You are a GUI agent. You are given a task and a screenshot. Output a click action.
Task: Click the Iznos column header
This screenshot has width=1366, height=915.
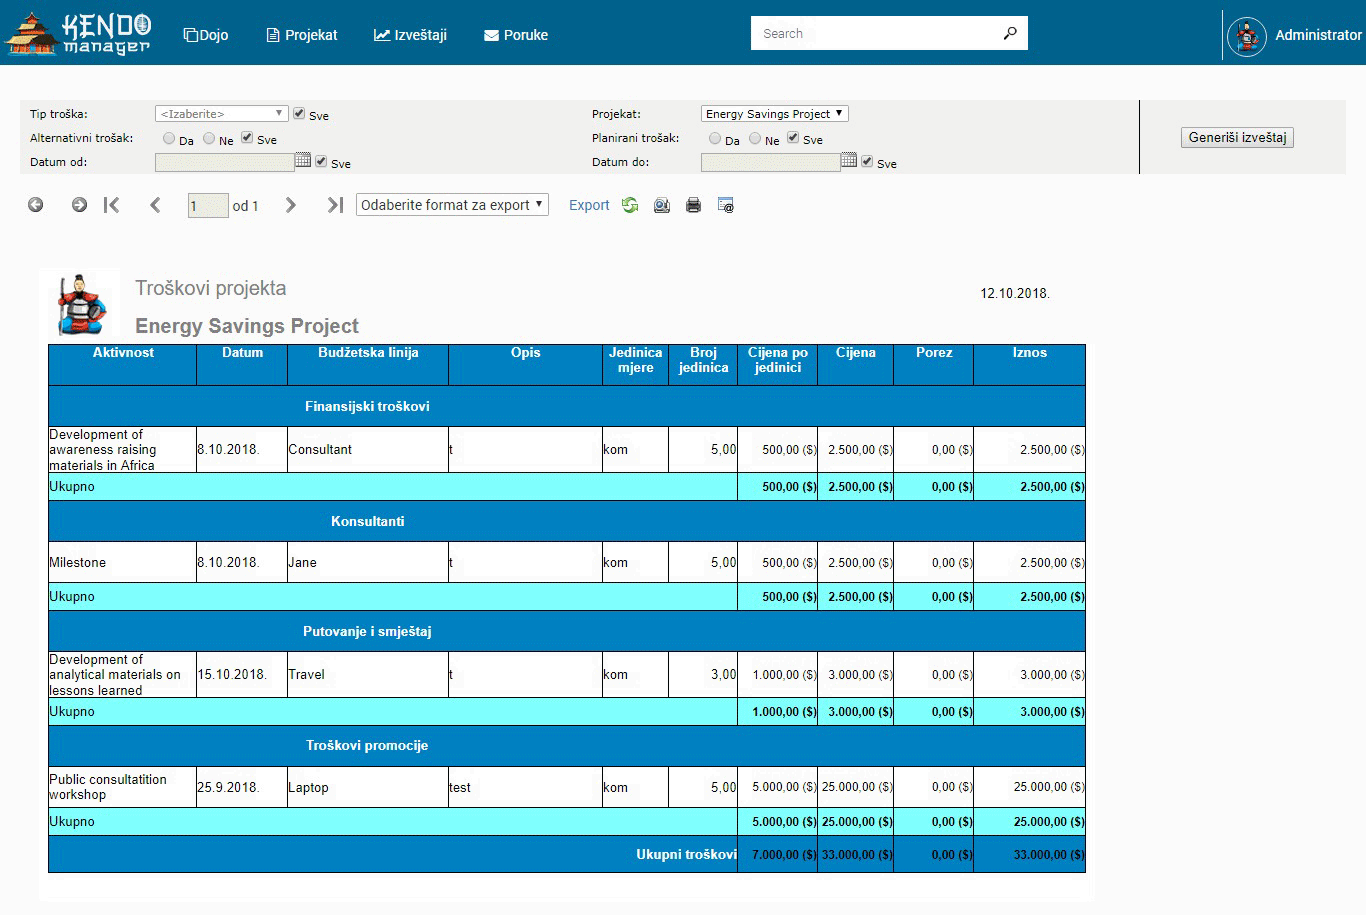[x=1029, y=365]
